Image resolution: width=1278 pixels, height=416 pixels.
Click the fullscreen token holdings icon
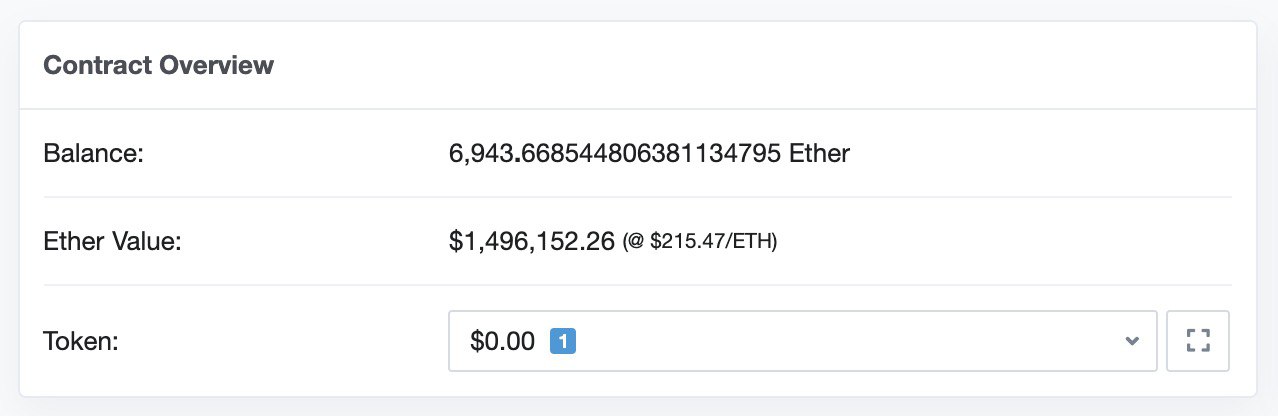(x=1197, y=341)
